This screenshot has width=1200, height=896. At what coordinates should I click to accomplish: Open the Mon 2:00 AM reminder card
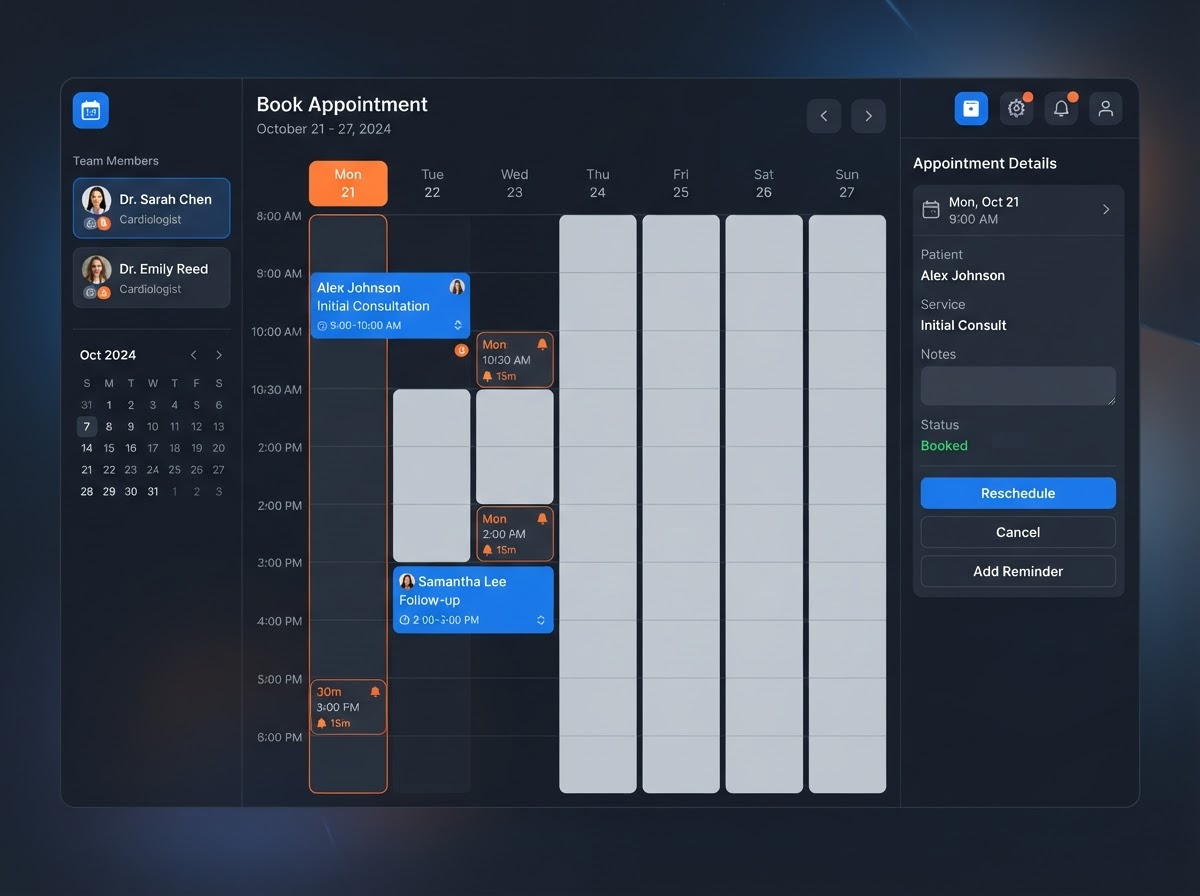pyautogui.click(x=515, y=534)
